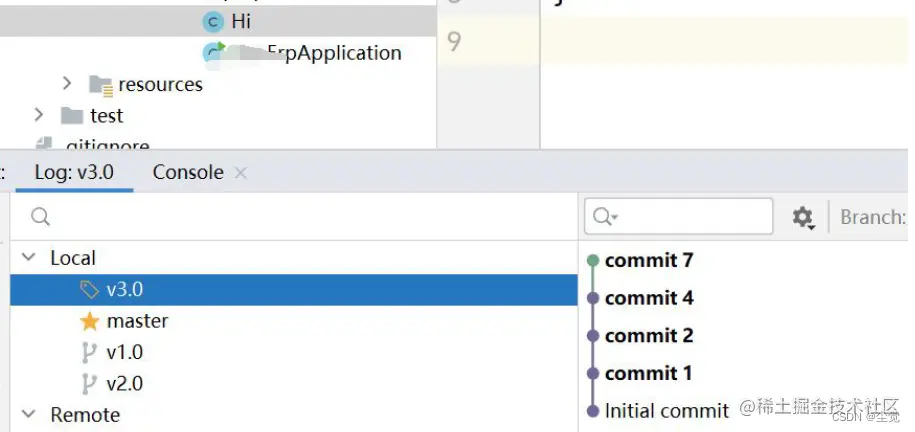Select the Remote group label
Image resolution: width=915 pixels, height=432 pixels.
point(85,415)
